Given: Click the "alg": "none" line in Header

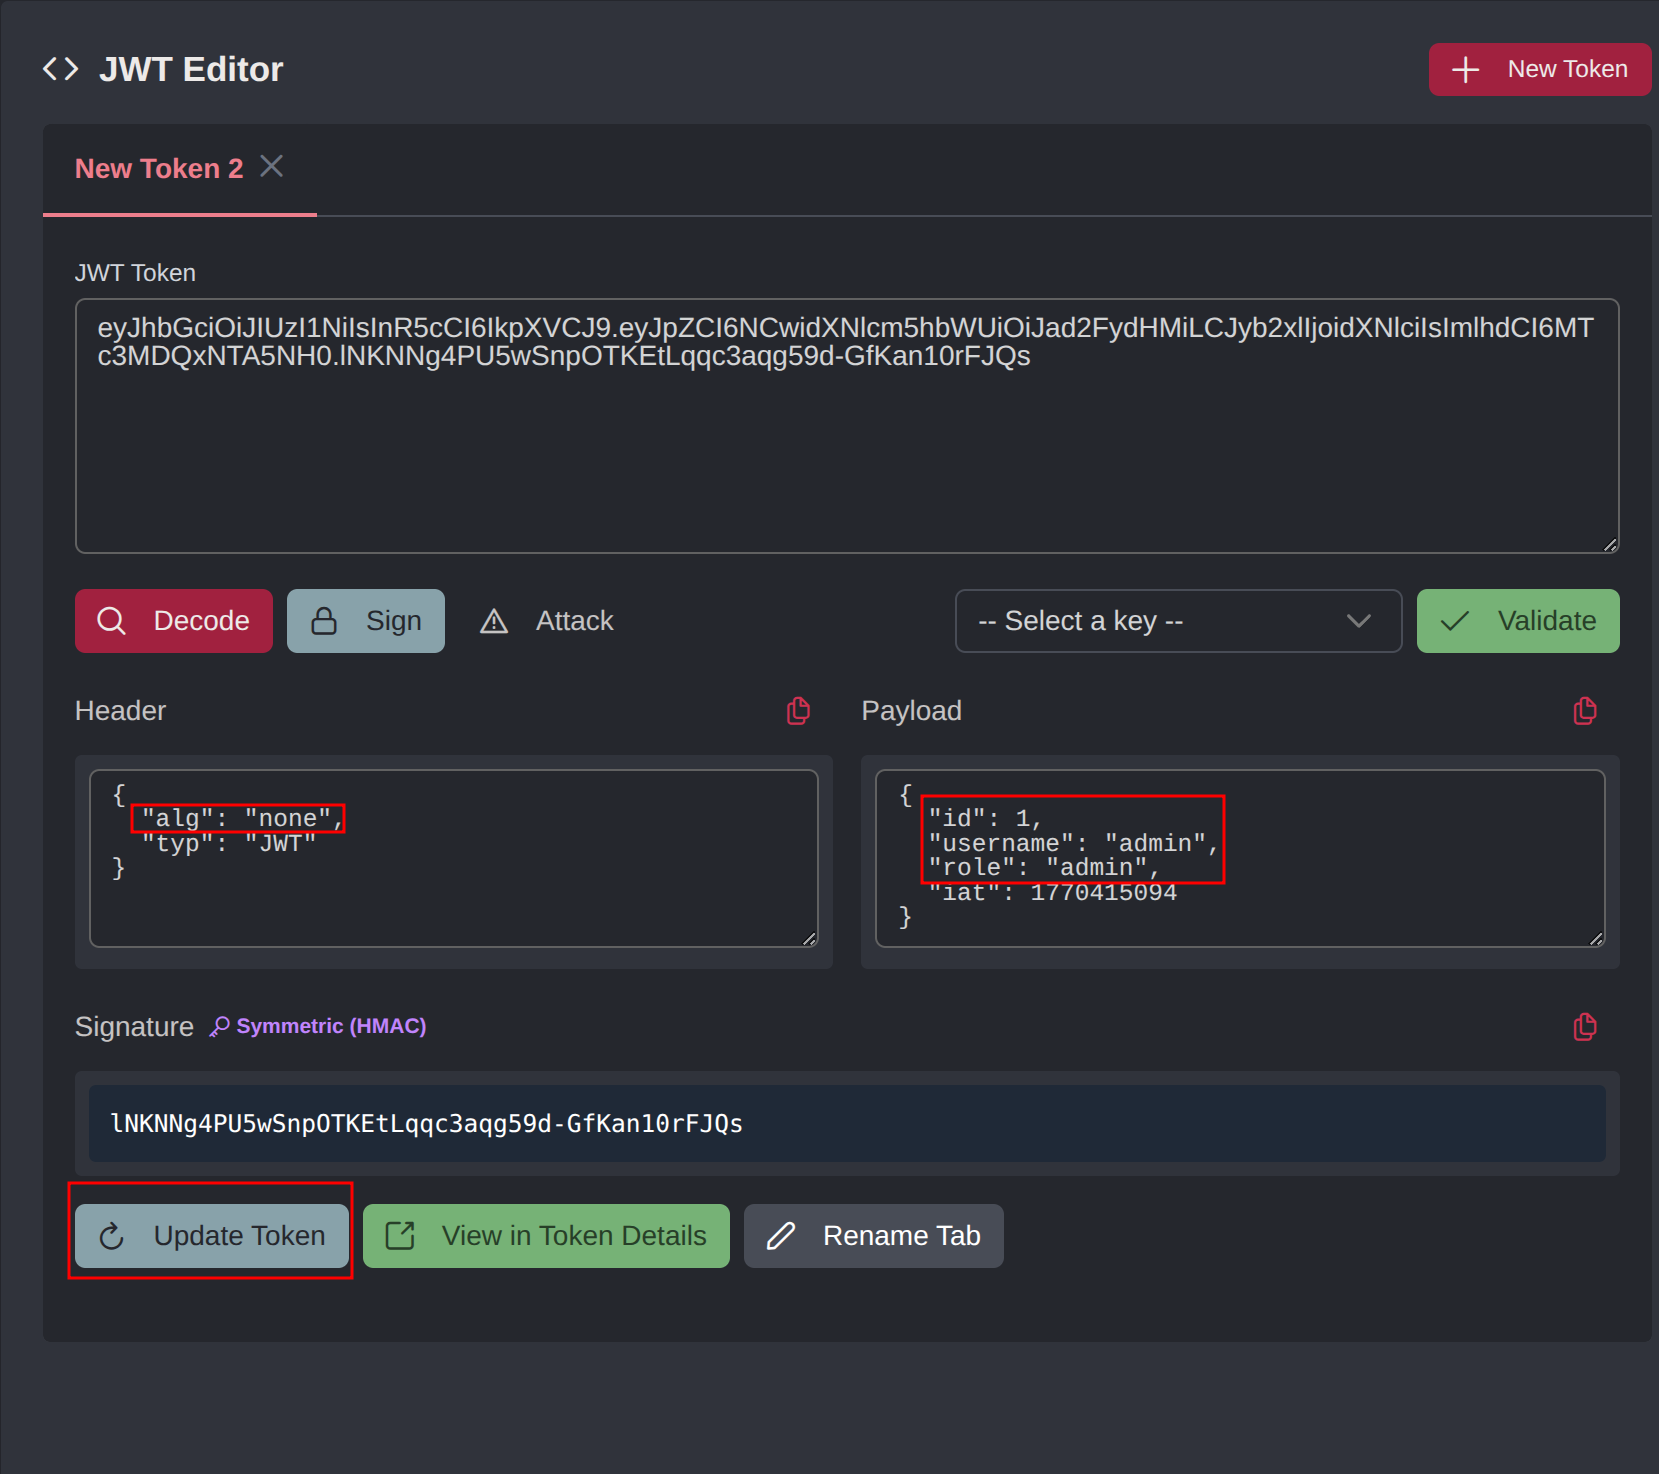Looking at the screenshot, I should point(243,819).
